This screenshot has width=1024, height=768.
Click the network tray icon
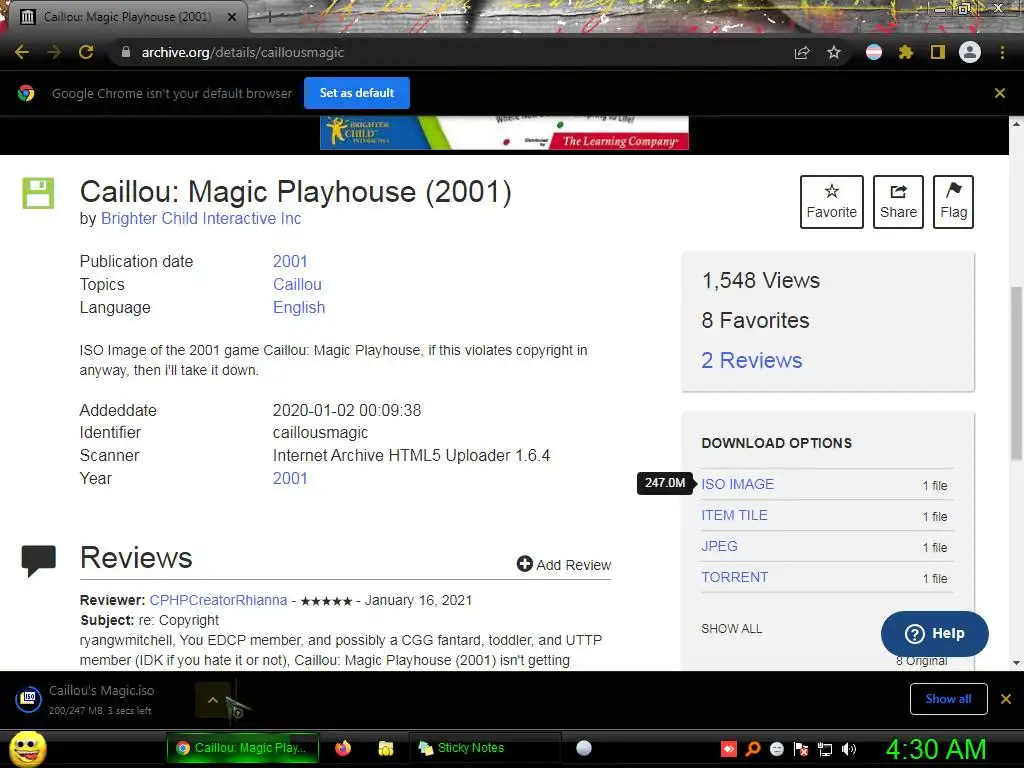[825, 749]
